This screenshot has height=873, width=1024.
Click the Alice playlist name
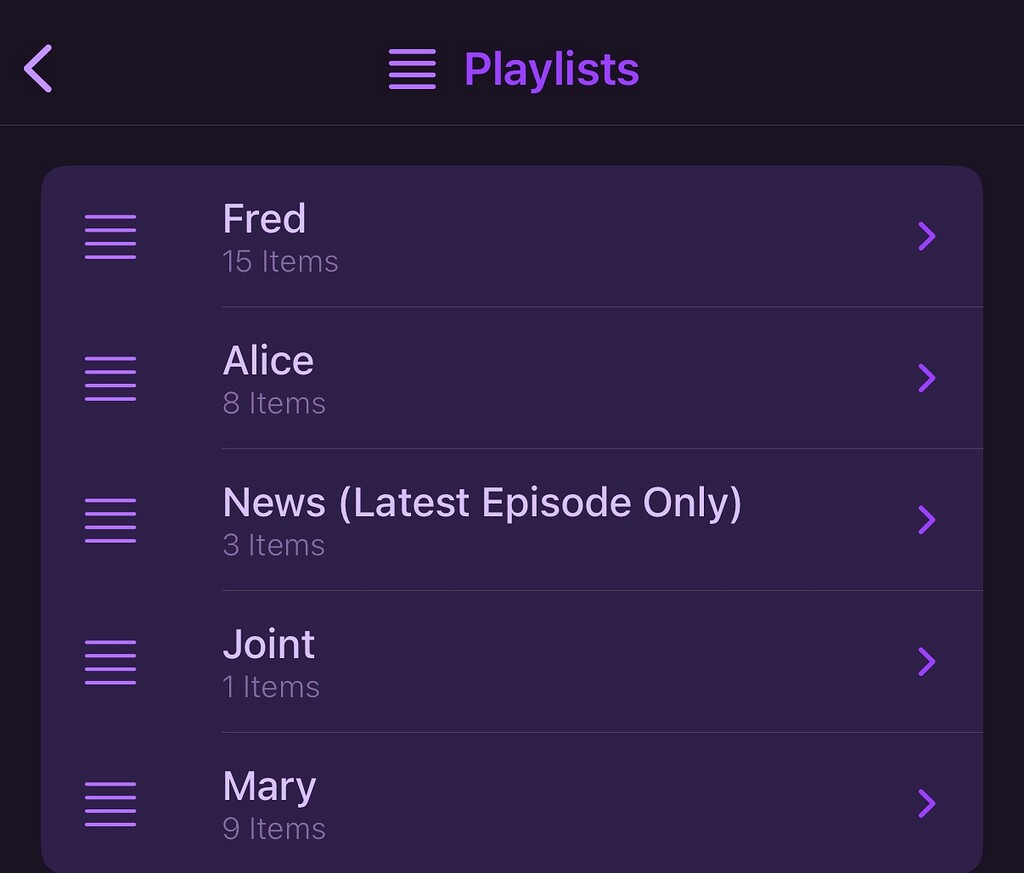tap(268, 360)
